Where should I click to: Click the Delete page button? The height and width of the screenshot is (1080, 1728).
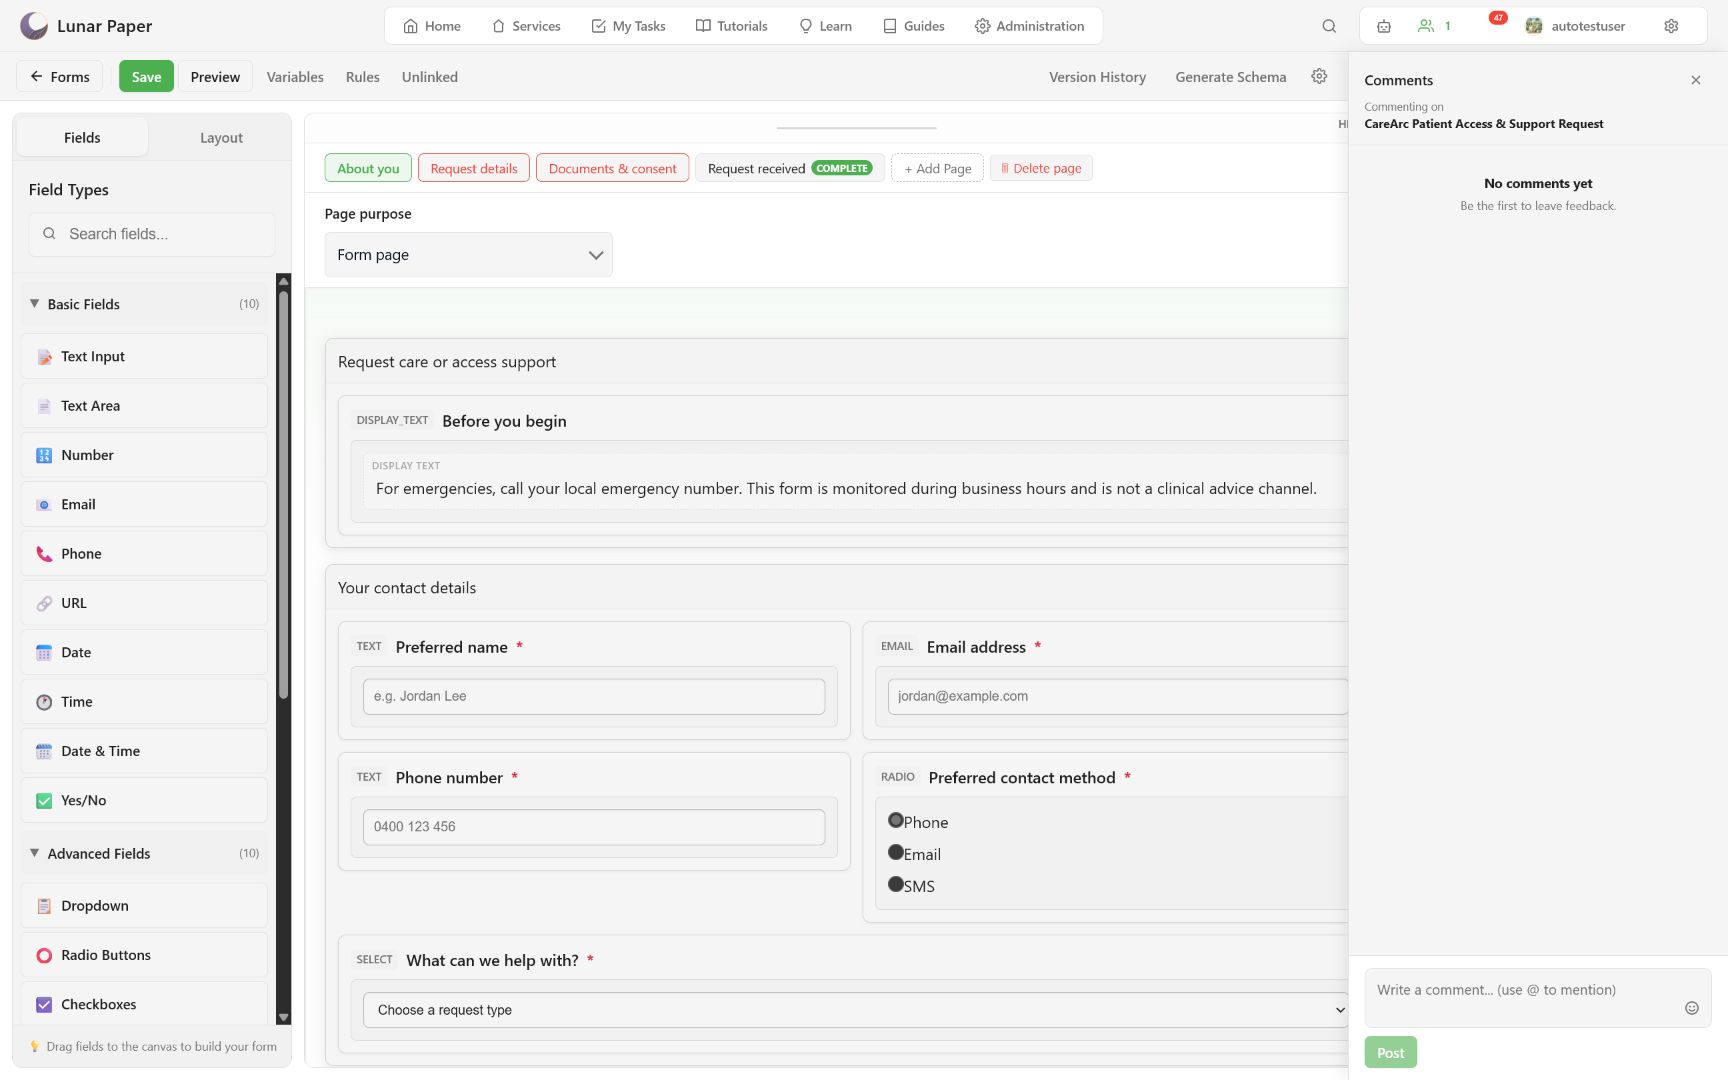click(1041, 168)
